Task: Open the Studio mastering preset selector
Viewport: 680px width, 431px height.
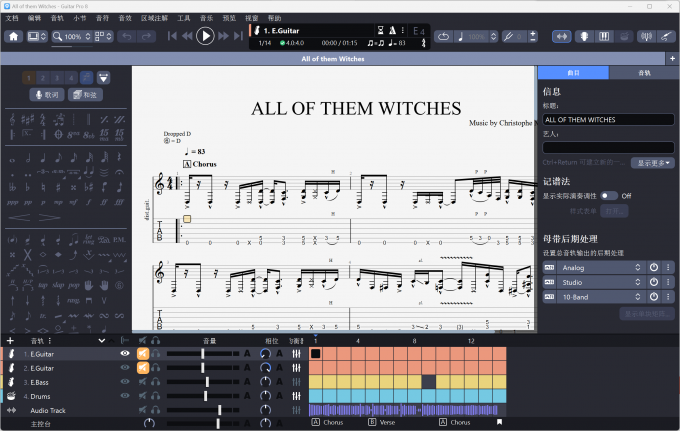Action: [601, 283]
